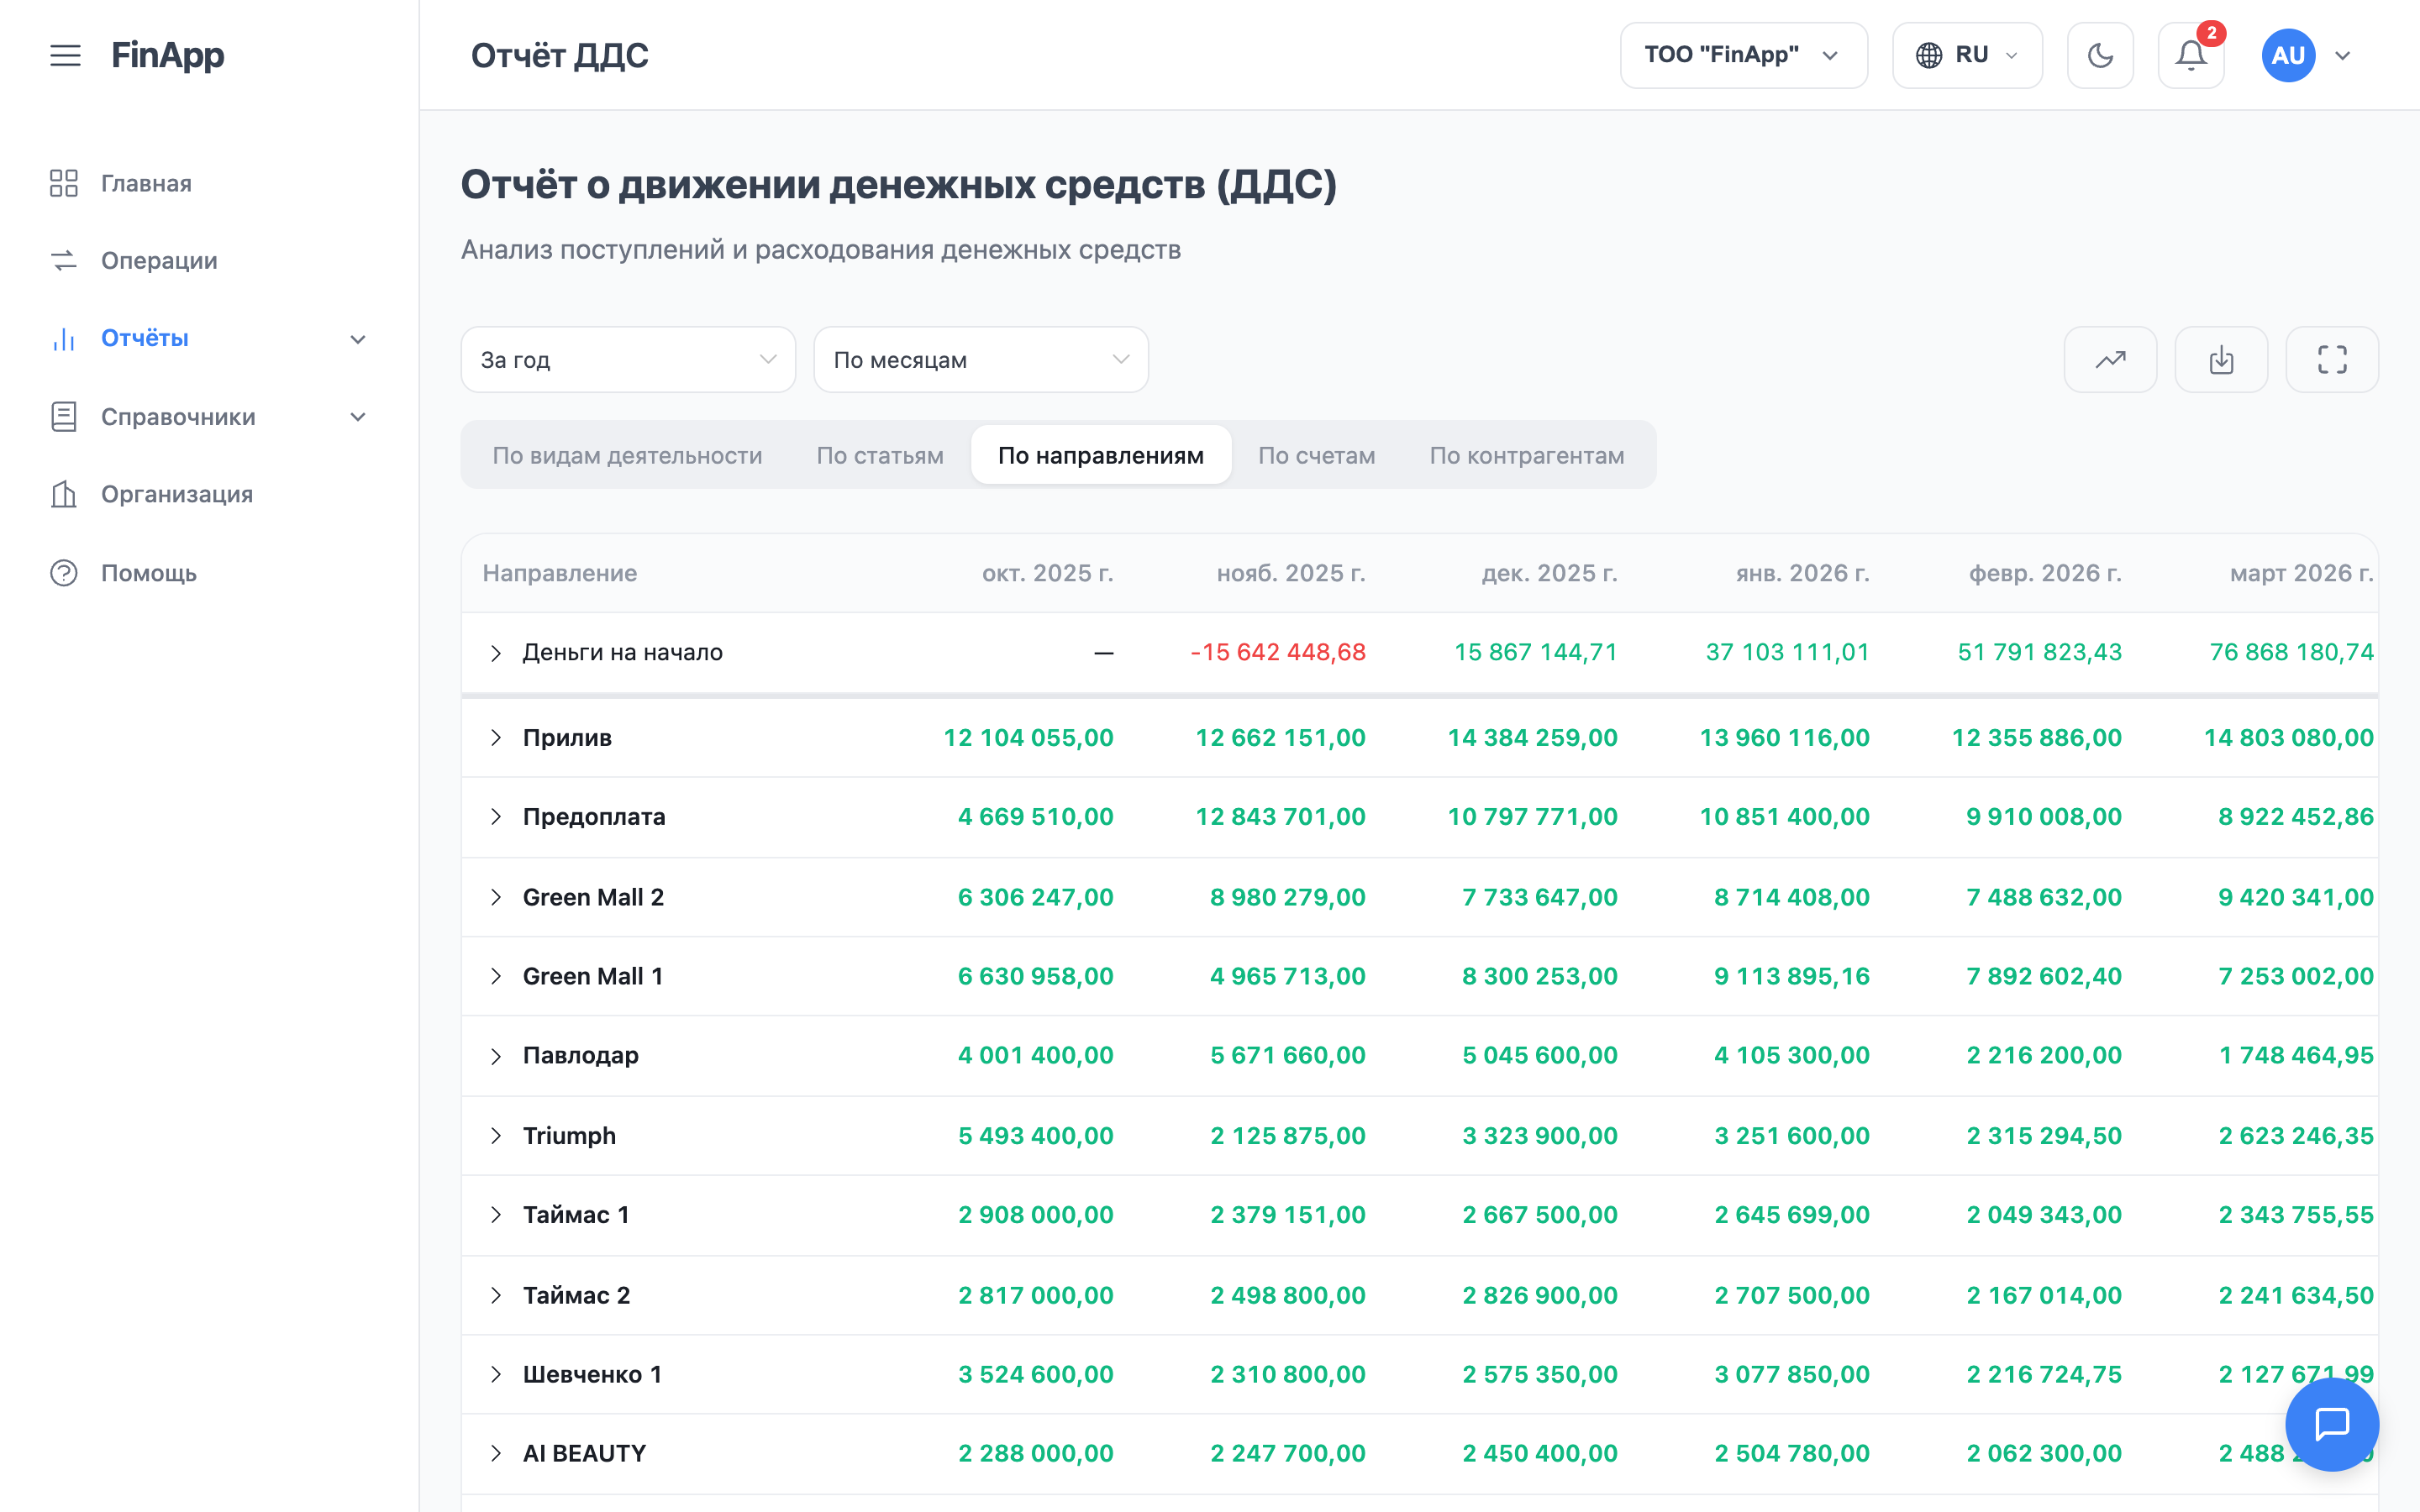Click the янв. 2026 г. column header
The height and width of the screenshot is (1512, 2420).
1802,573
